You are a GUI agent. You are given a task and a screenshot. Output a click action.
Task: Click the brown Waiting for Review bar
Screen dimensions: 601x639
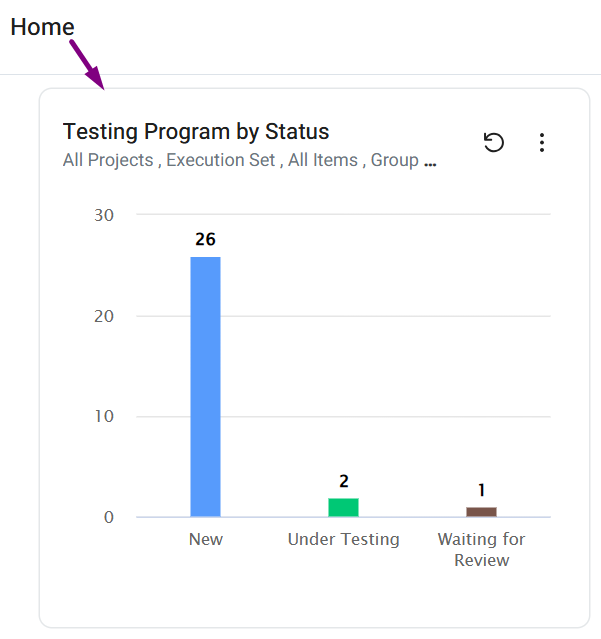coord(481,512)
